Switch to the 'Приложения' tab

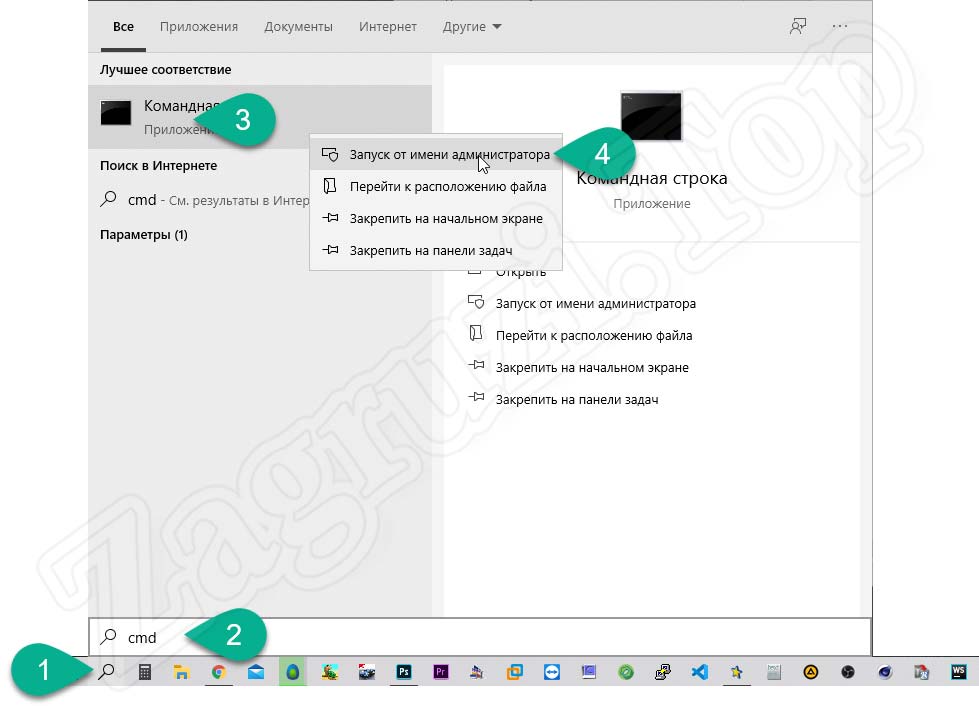[x=198, y=27]
